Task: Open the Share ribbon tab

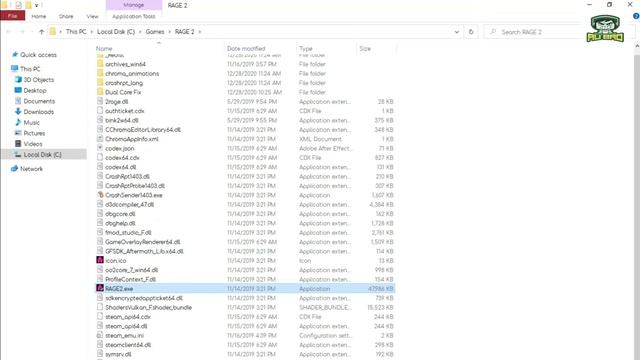Action: (66, 16)
